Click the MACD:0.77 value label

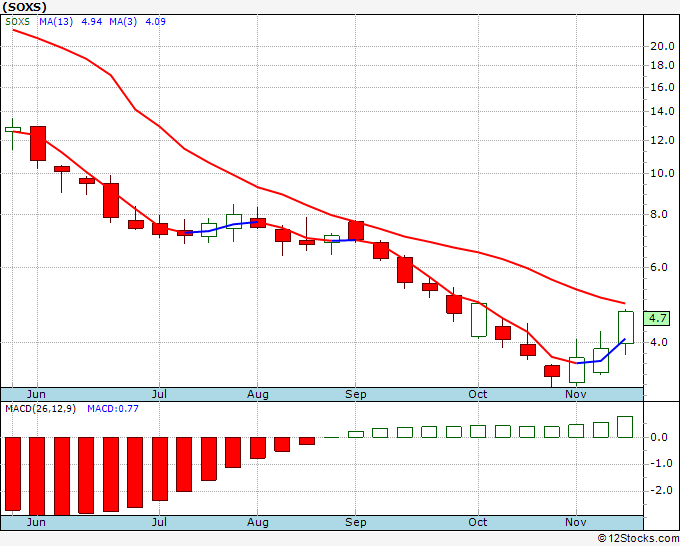pyautogui.click(x=113, y=409)
